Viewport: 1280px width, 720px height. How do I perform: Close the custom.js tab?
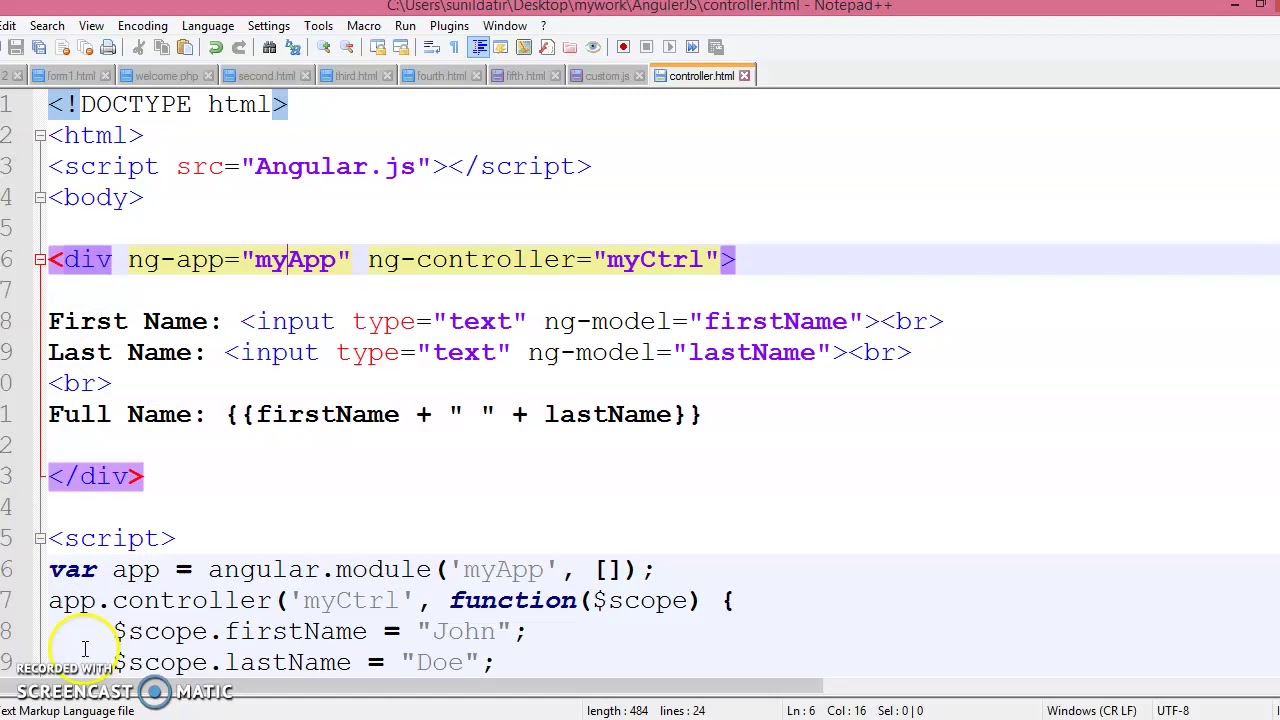point(638,76)
